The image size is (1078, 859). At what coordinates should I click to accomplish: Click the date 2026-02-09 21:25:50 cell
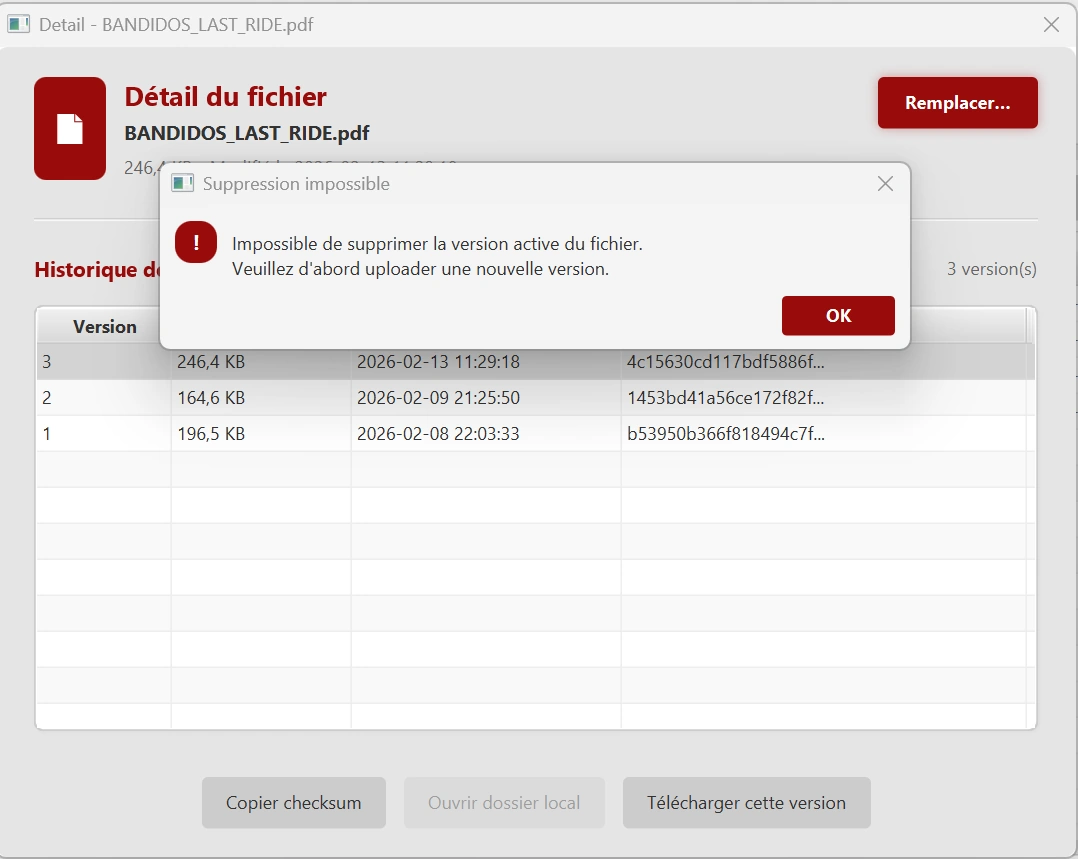(x=438, y=398)
